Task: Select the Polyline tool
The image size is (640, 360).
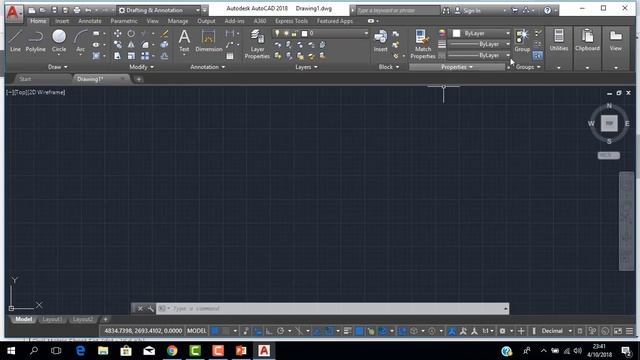Action: 36,40
